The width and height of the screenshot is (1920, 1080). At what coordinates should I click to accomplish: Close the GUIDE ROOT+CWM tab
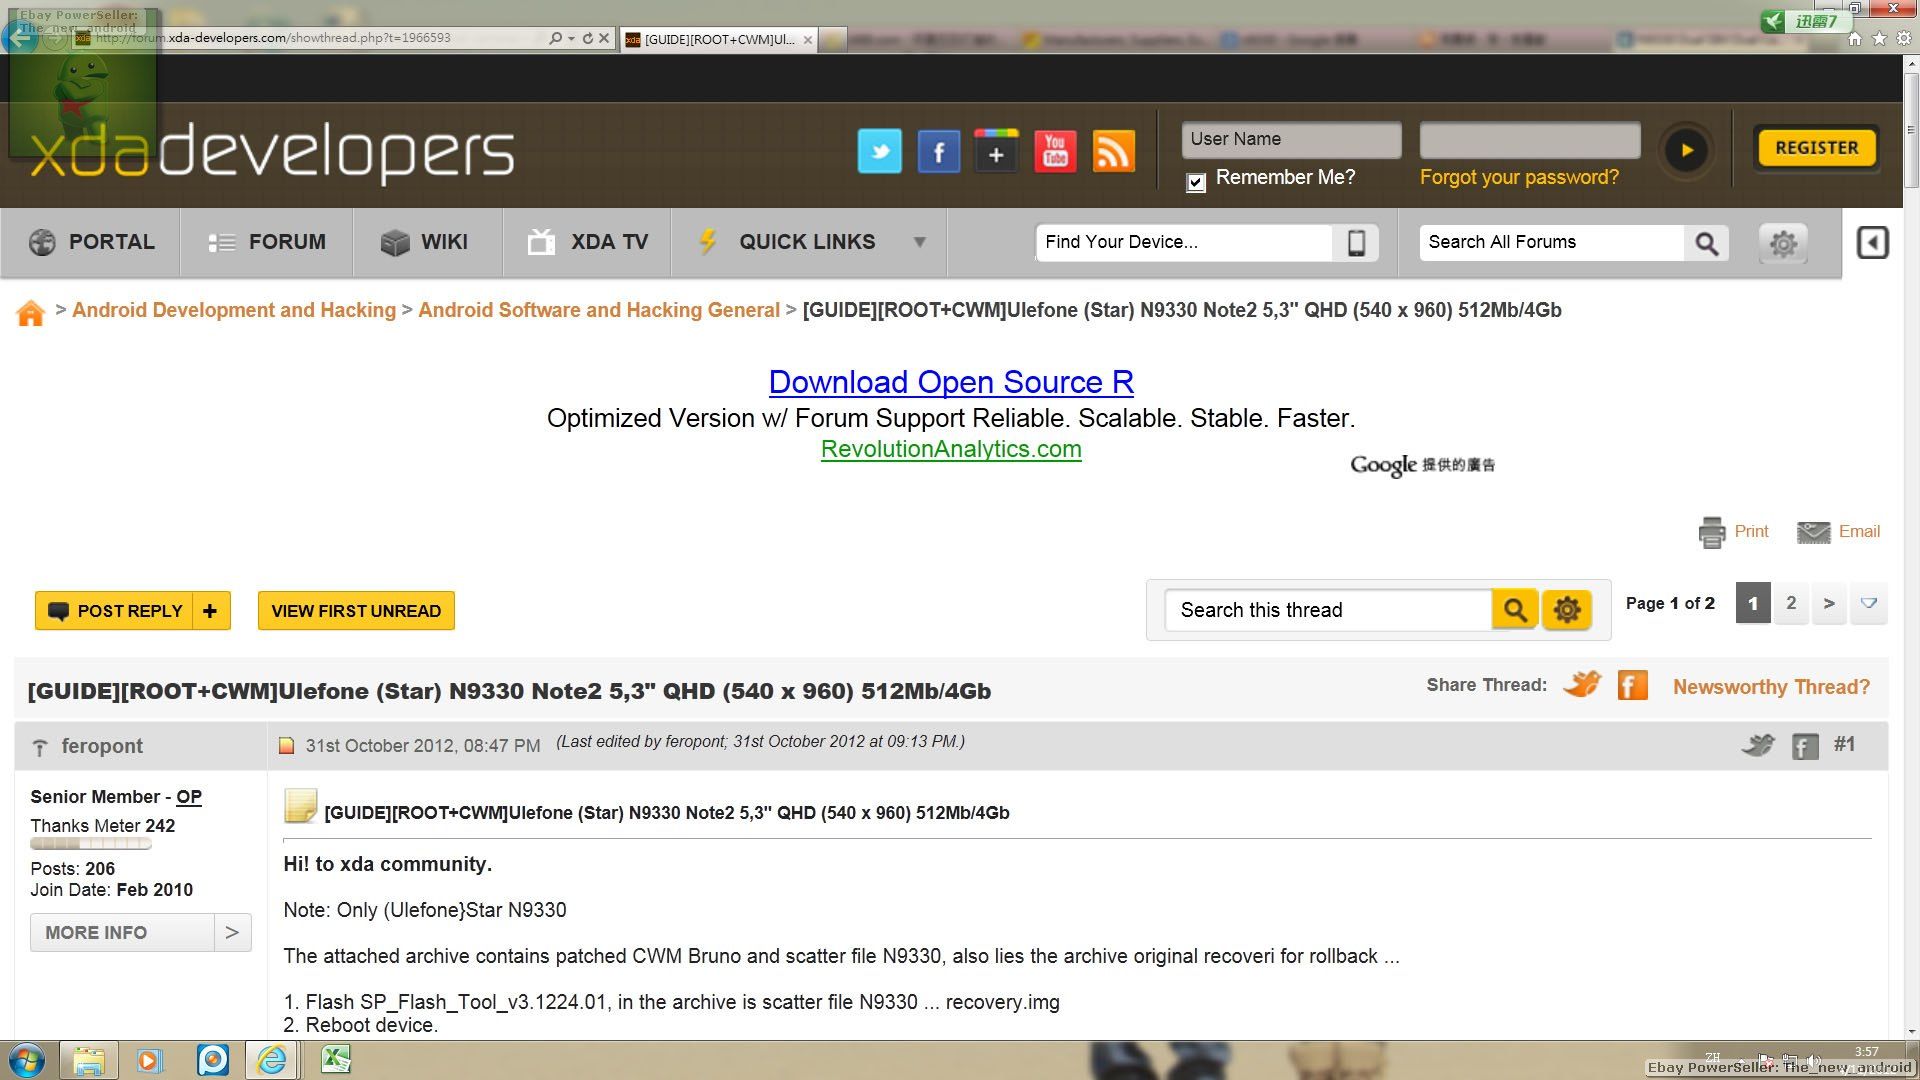click(x=808, y=40)
